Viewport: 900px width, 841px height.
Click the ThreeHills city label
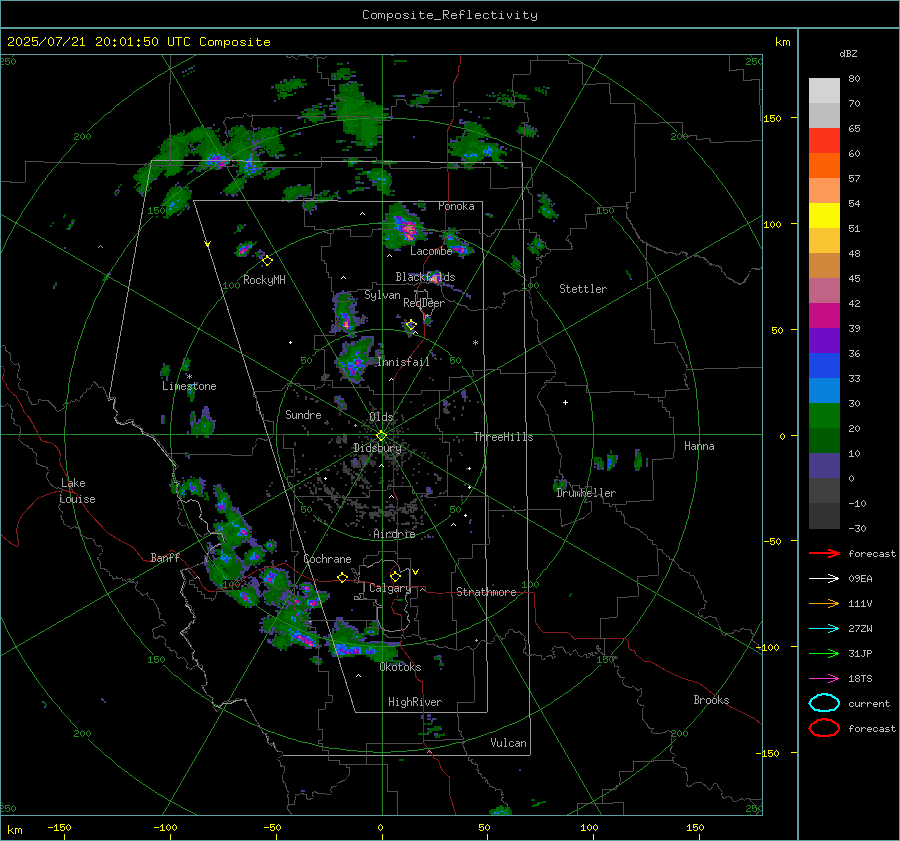(503, 437)
